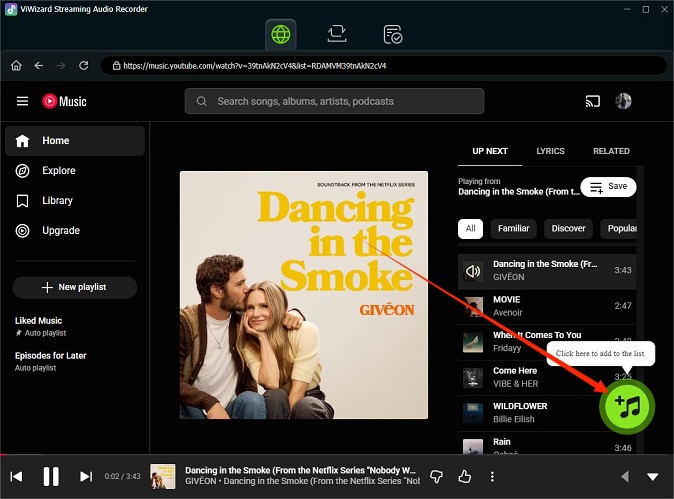Skip to the previous track
Viewport: 674px width, 499px height.
click(16, 476)
